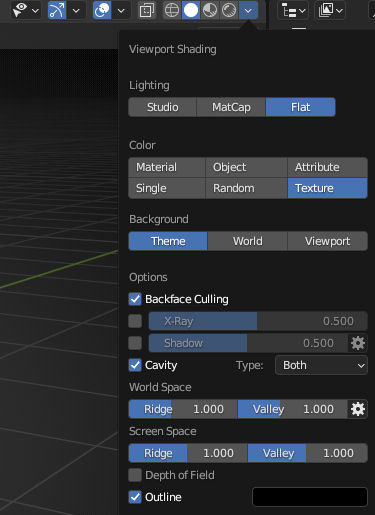This screenshot has height=515, width=375.
Task: Toggle the Show Overlays icon
Action: coord(102,10)
